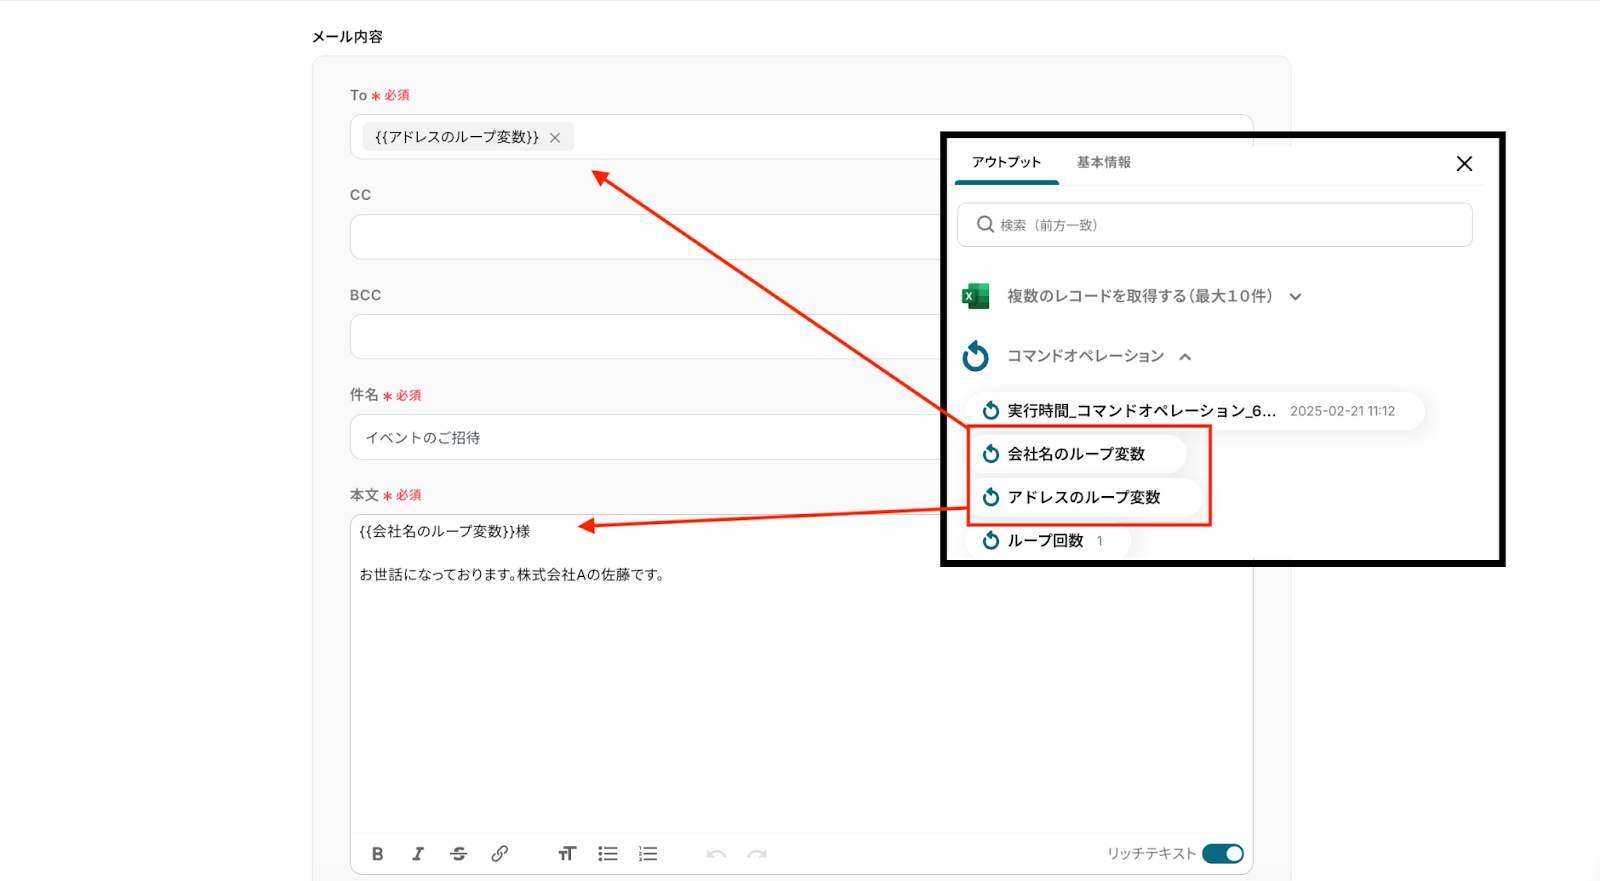Change the text size with the heading icon

click(567, 854)
